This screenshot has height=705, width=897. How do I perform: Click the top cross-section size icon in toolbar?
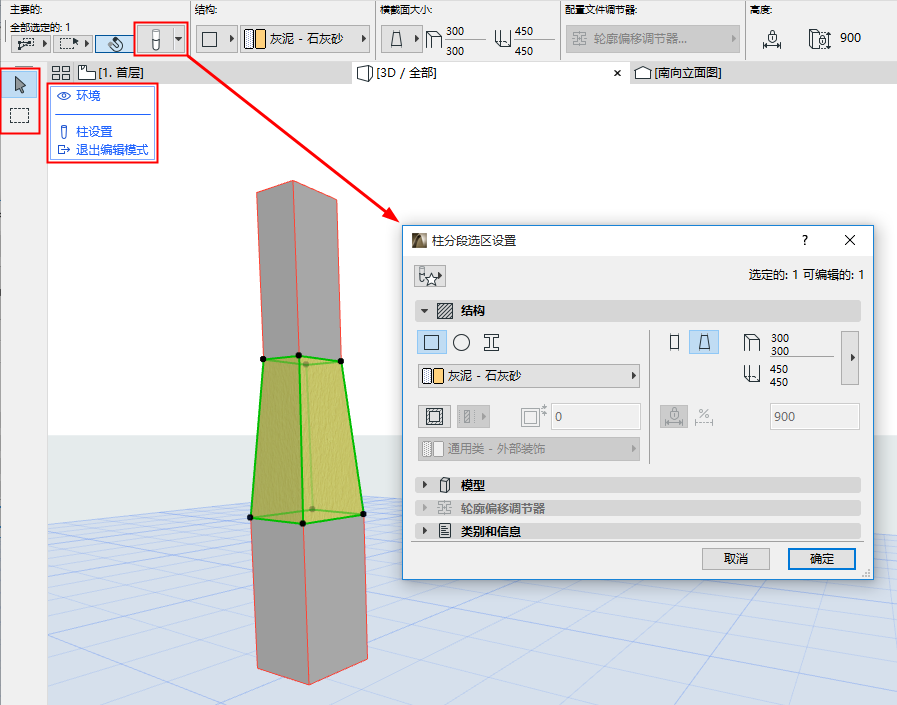[x=434, y=39]
